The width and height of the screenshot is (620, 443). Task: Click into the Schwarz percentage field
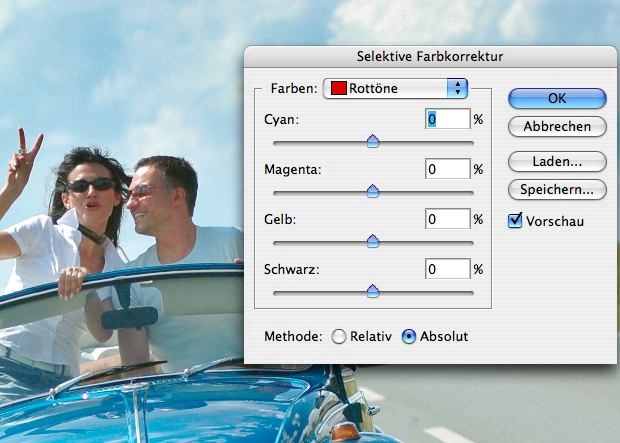point(447,269)
